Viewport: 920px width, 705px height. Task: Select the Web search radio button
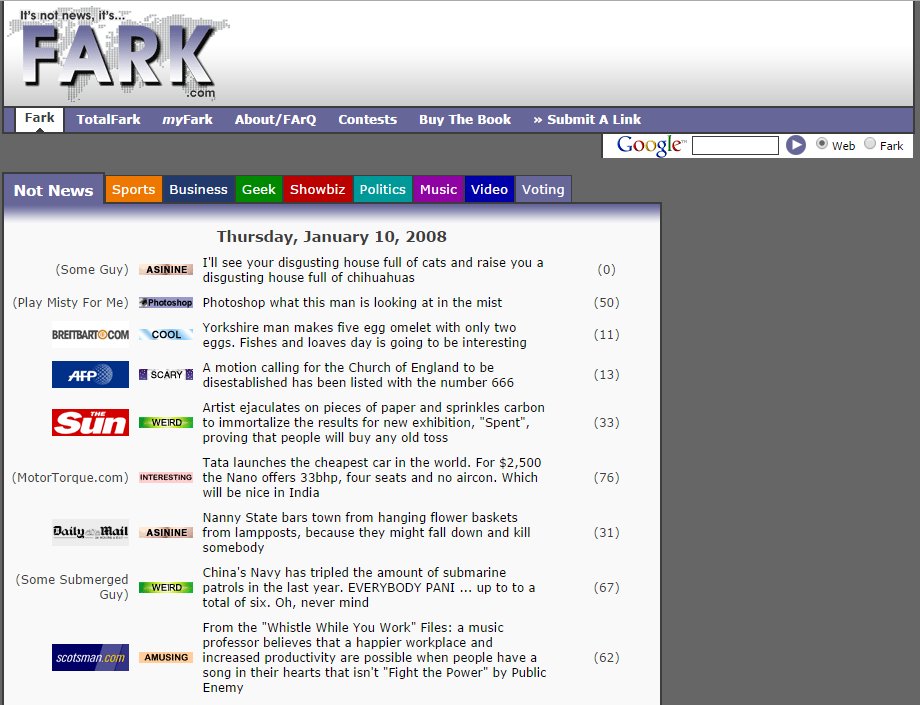coord(820,145)
